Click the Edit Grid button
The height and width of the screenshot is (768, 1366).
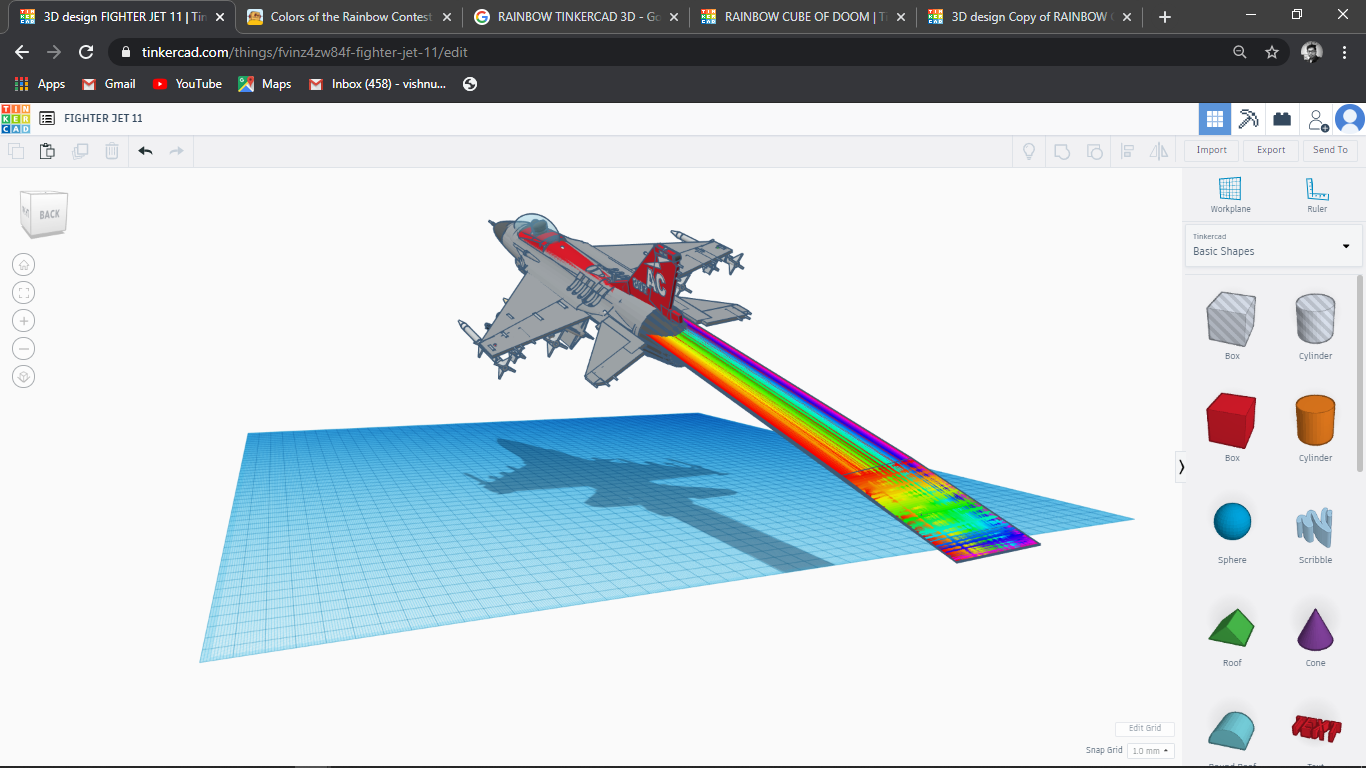point(1145,728)
